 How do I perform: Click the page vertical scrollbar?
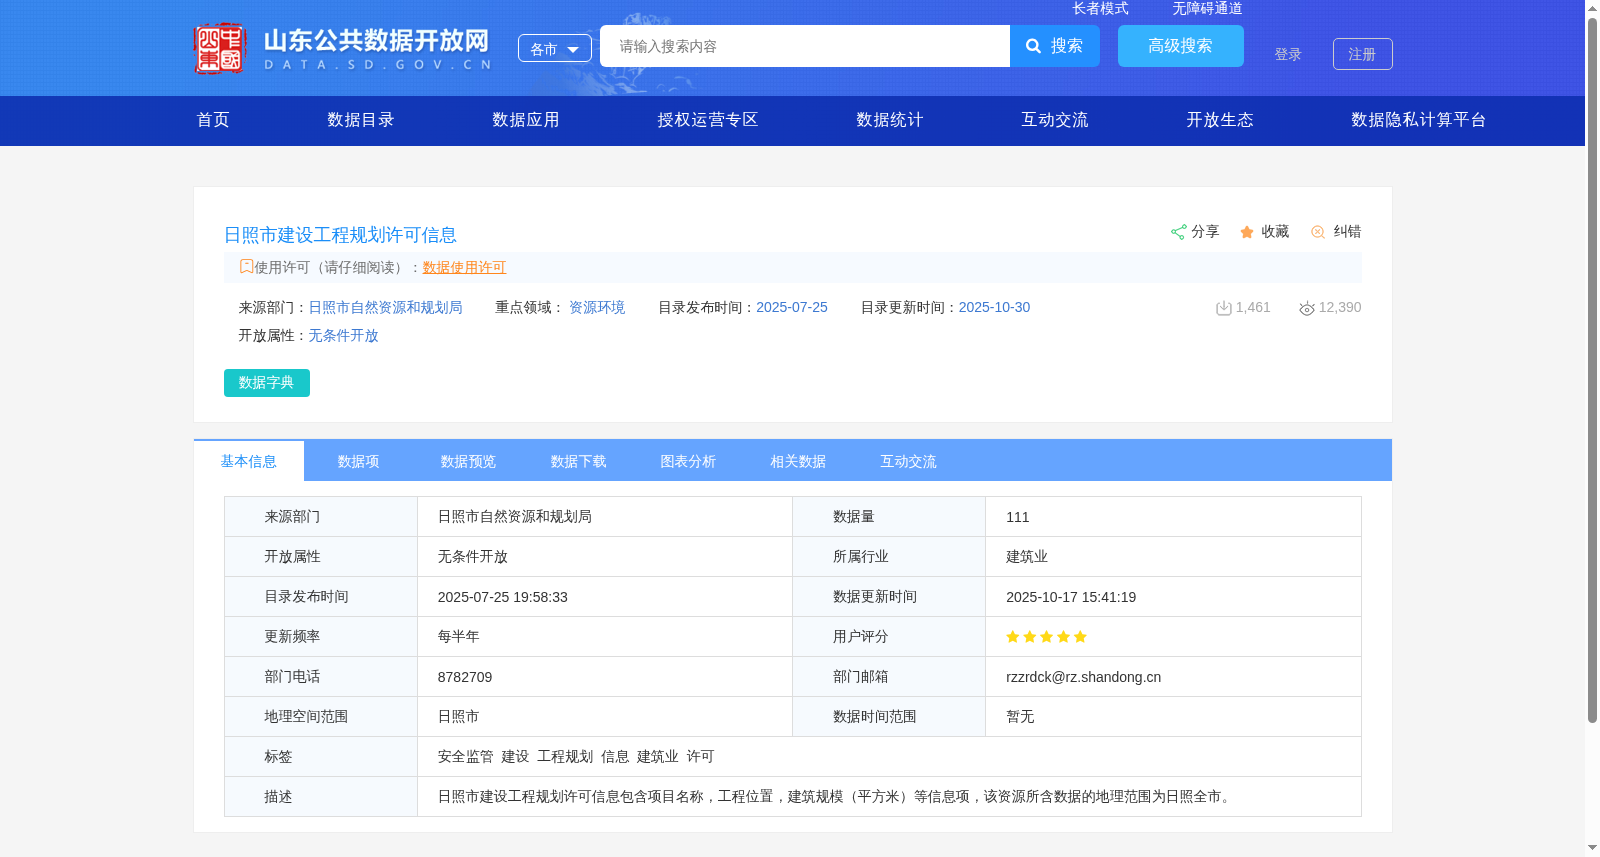click(1592, 370)
